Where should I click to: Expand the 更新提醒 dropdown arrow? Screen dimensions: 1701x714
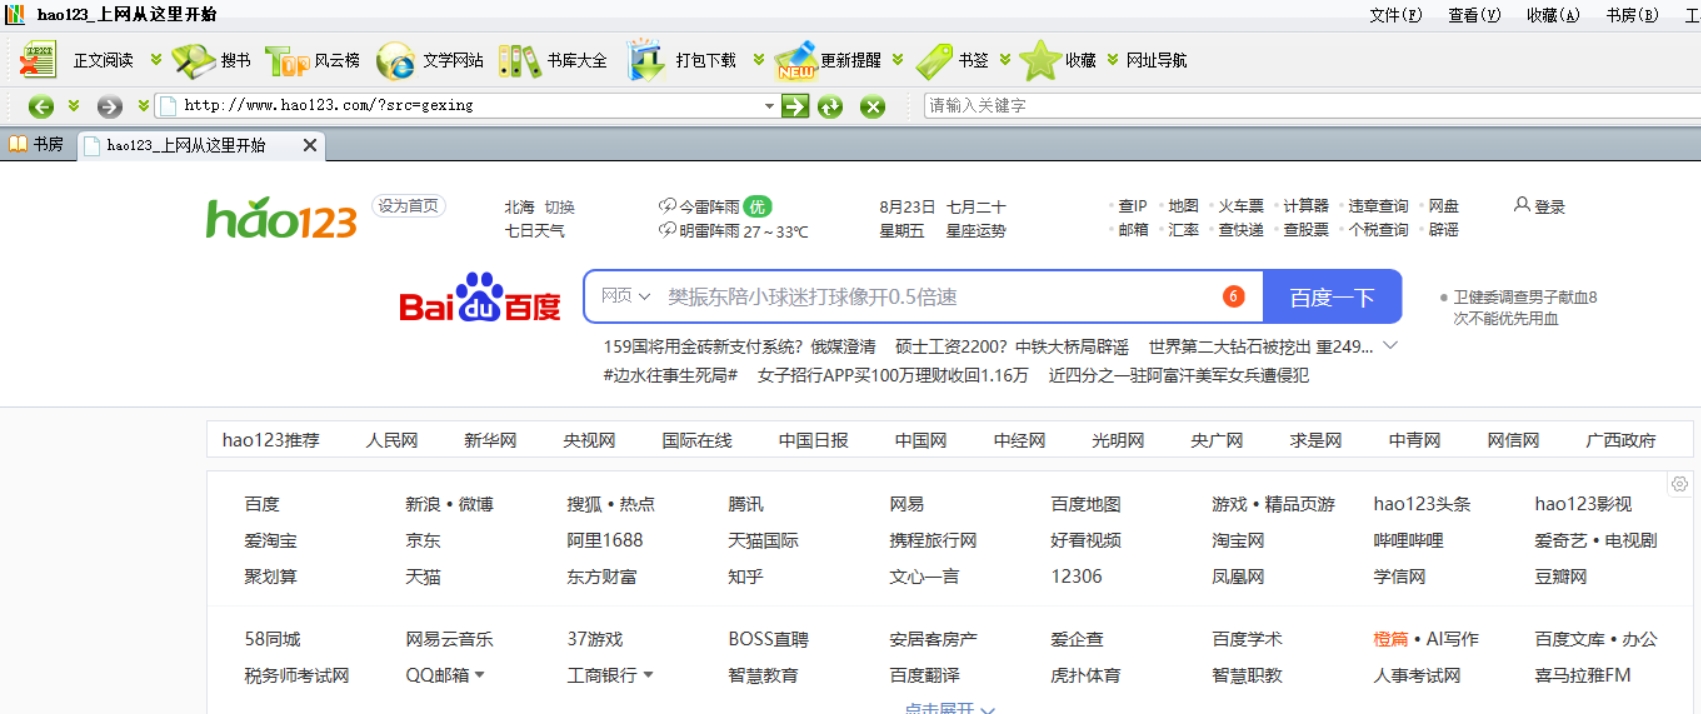897,60
